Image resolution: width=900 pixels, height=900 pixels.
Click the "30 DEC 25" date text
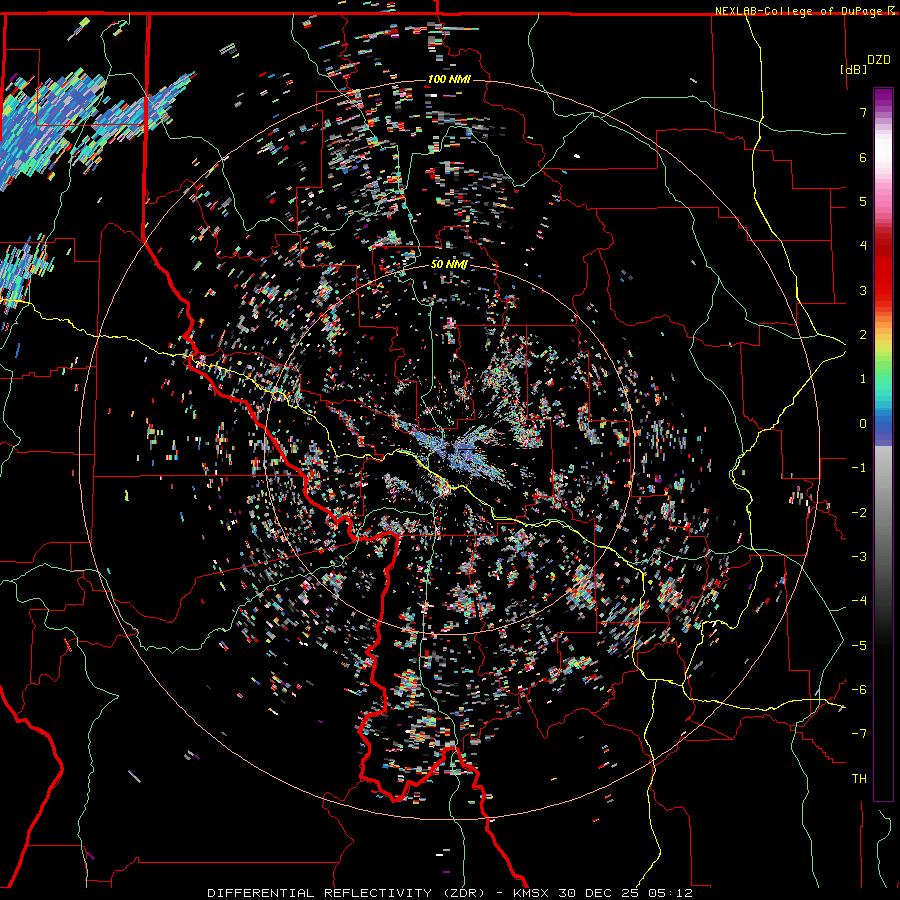coord(598,893)
